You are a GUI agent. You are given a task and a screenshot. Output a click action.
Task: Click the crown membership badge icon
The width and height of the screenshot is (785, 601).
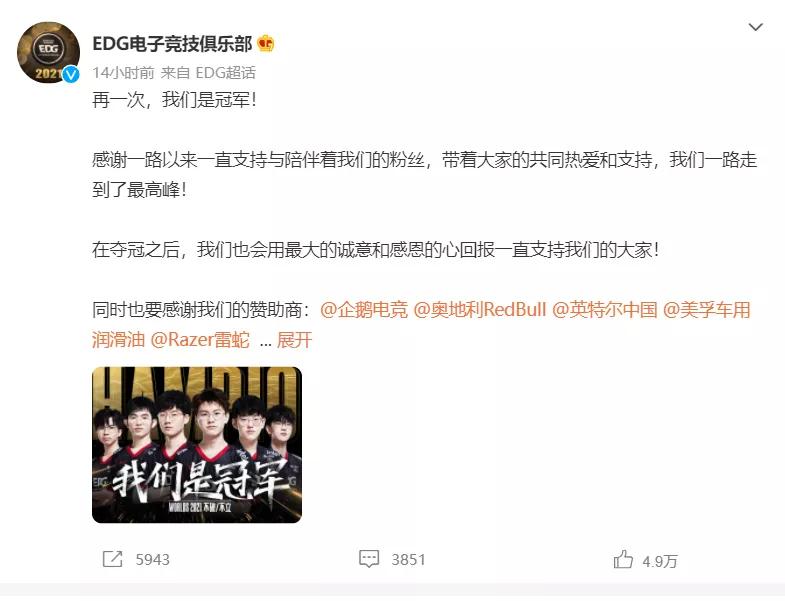pos(266,44)
